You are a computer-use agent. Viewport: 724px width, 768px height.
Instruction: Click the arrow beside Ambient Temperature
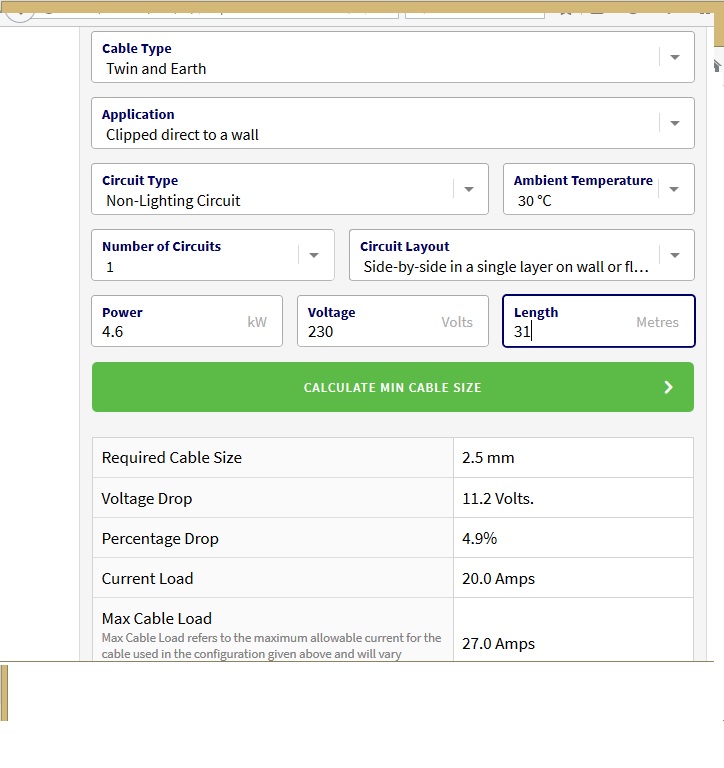coord(674,189)
